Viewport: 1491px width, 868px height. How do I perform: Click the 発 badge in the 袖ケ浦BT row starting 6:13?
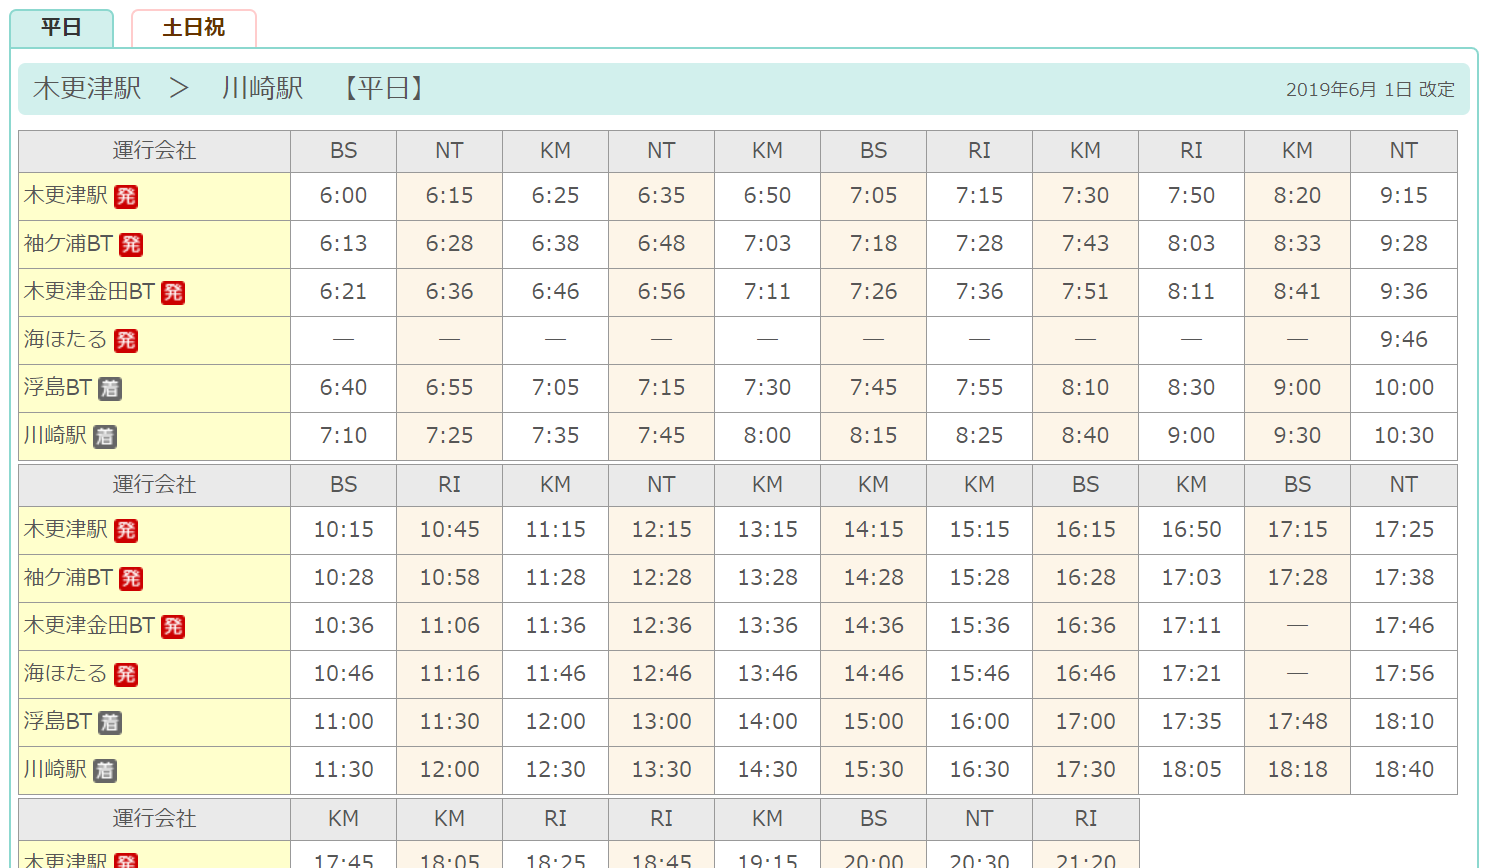tap(131, 245)
